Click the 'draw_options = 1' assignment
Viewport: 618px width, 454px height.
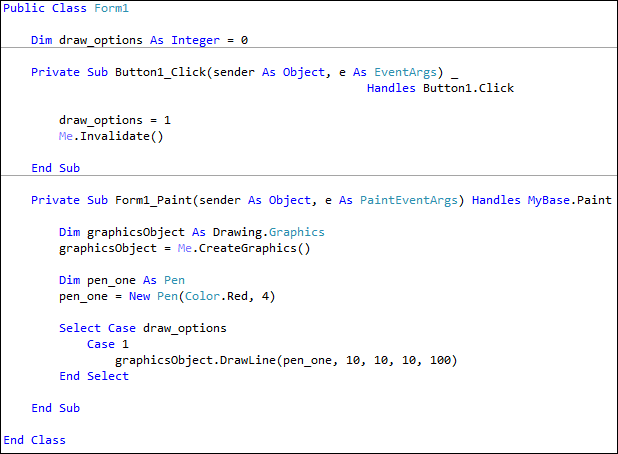(115, 120)
